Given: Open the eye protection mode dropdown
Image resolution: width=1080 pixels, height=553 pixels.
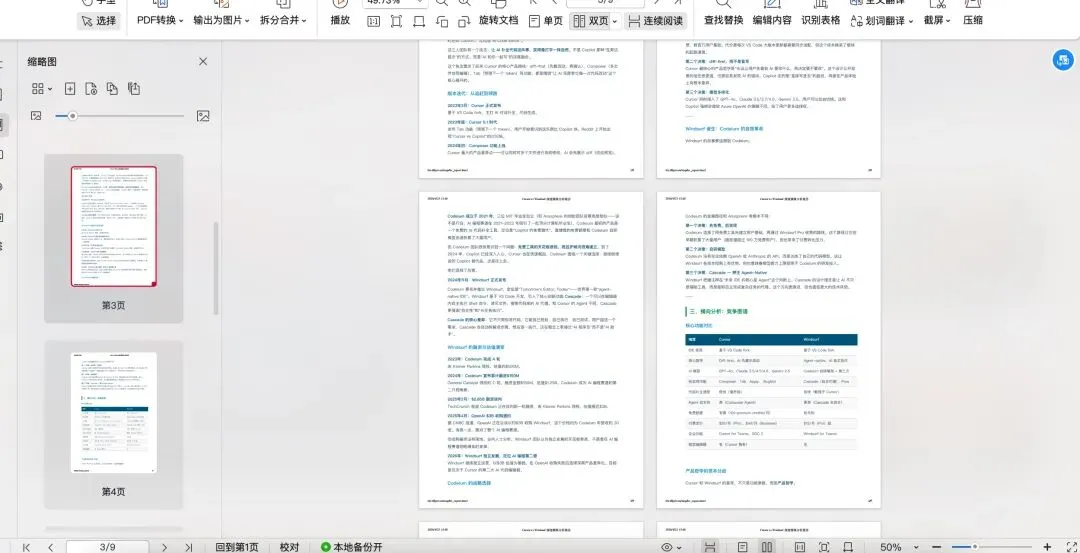Looking at the screenshot, I should [x=672, y=547].
